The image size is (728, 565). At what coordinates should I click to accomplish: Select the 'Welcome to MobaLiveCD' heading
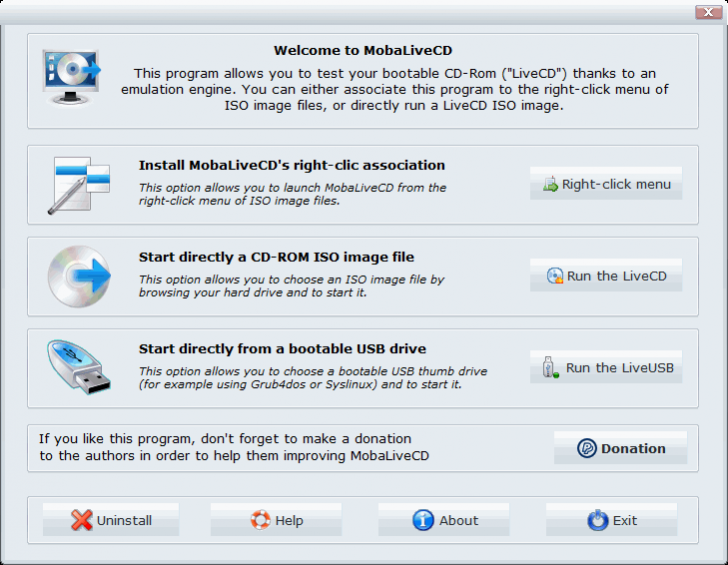(x=363, y=50)
